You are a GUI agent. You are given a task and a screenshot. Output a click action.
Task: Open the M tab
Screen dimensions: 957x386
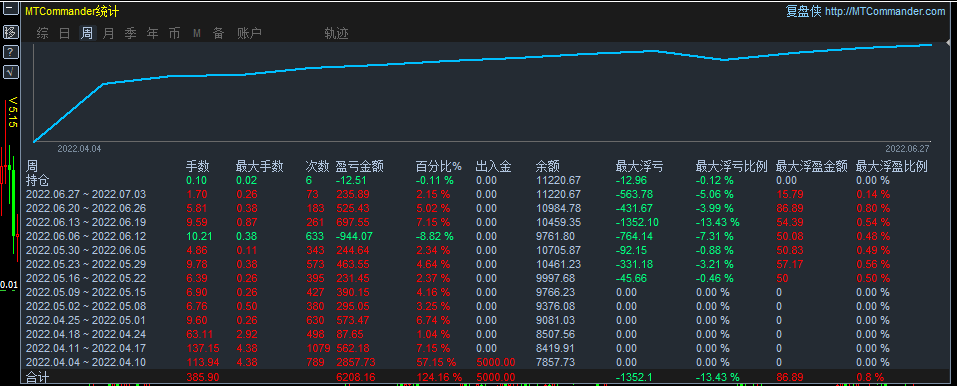197,34
